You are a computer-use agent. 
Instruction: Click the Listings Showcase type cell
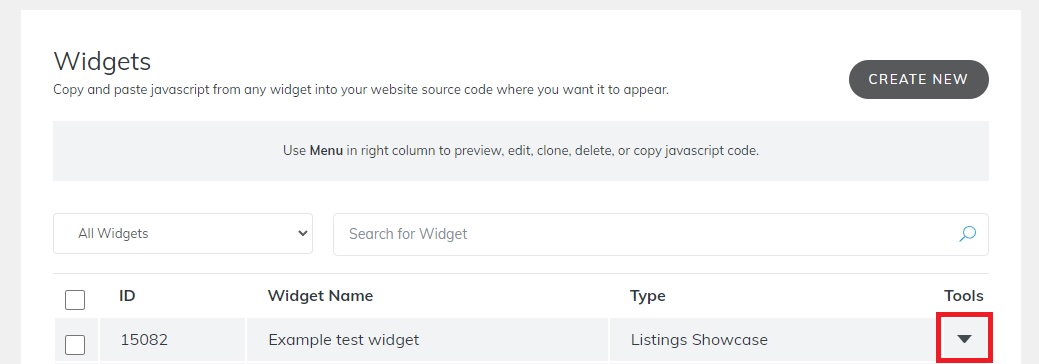699,340
